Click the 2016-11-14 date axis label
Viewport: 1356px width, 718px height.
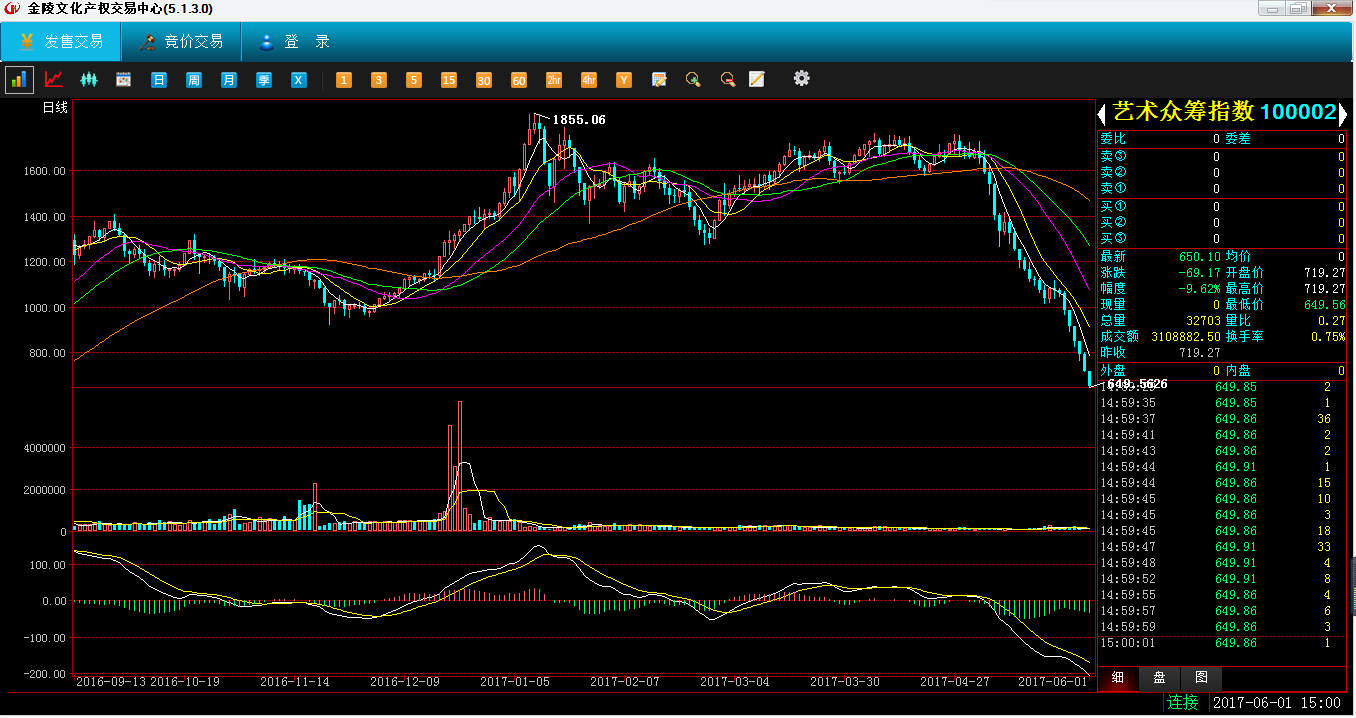[295, 682]
